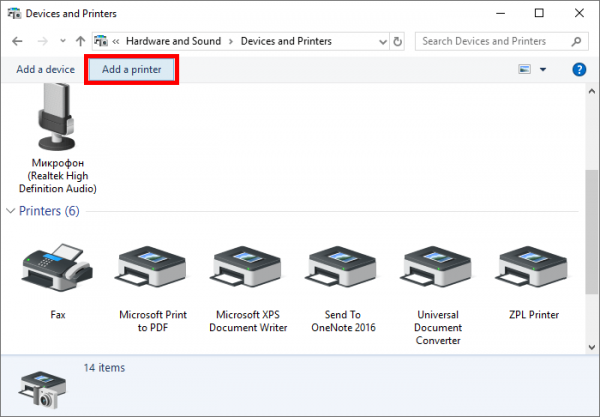Click Add a device in toolbar

pos(46,70)
